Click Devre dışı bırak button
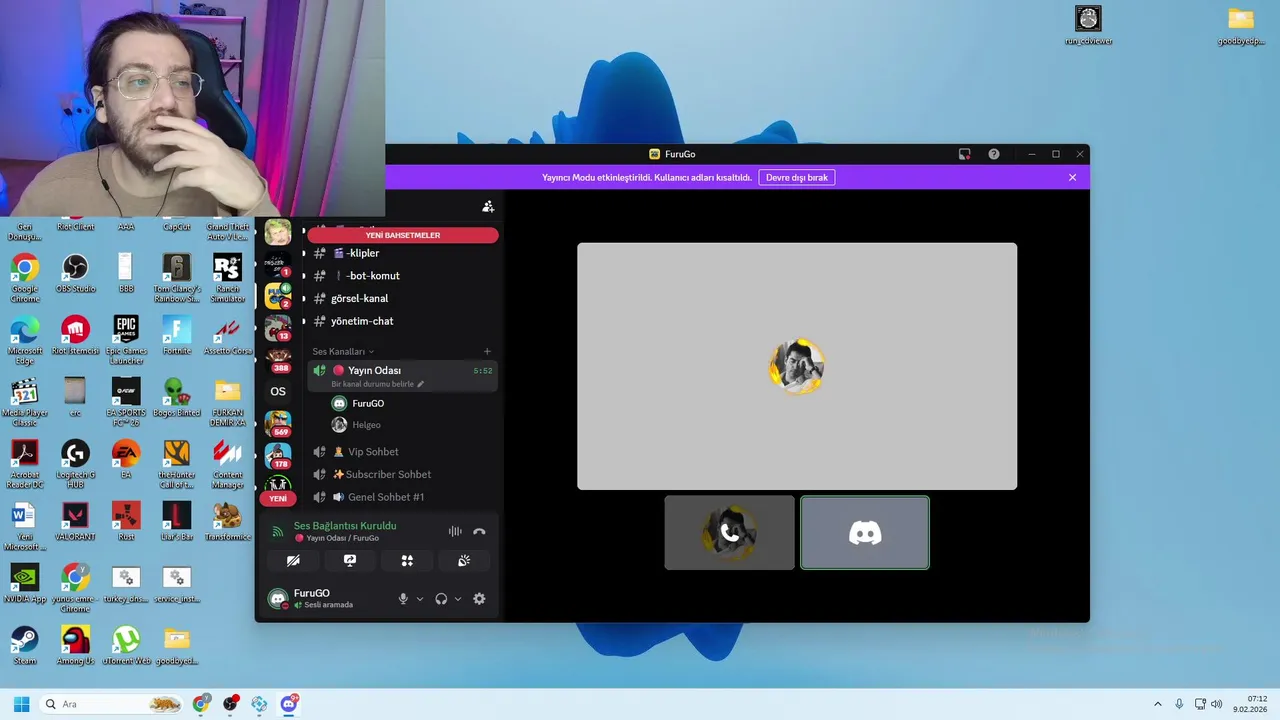The height and width of the screenshot is (720, 1280). pyautogui.click(x=797, y=177)
